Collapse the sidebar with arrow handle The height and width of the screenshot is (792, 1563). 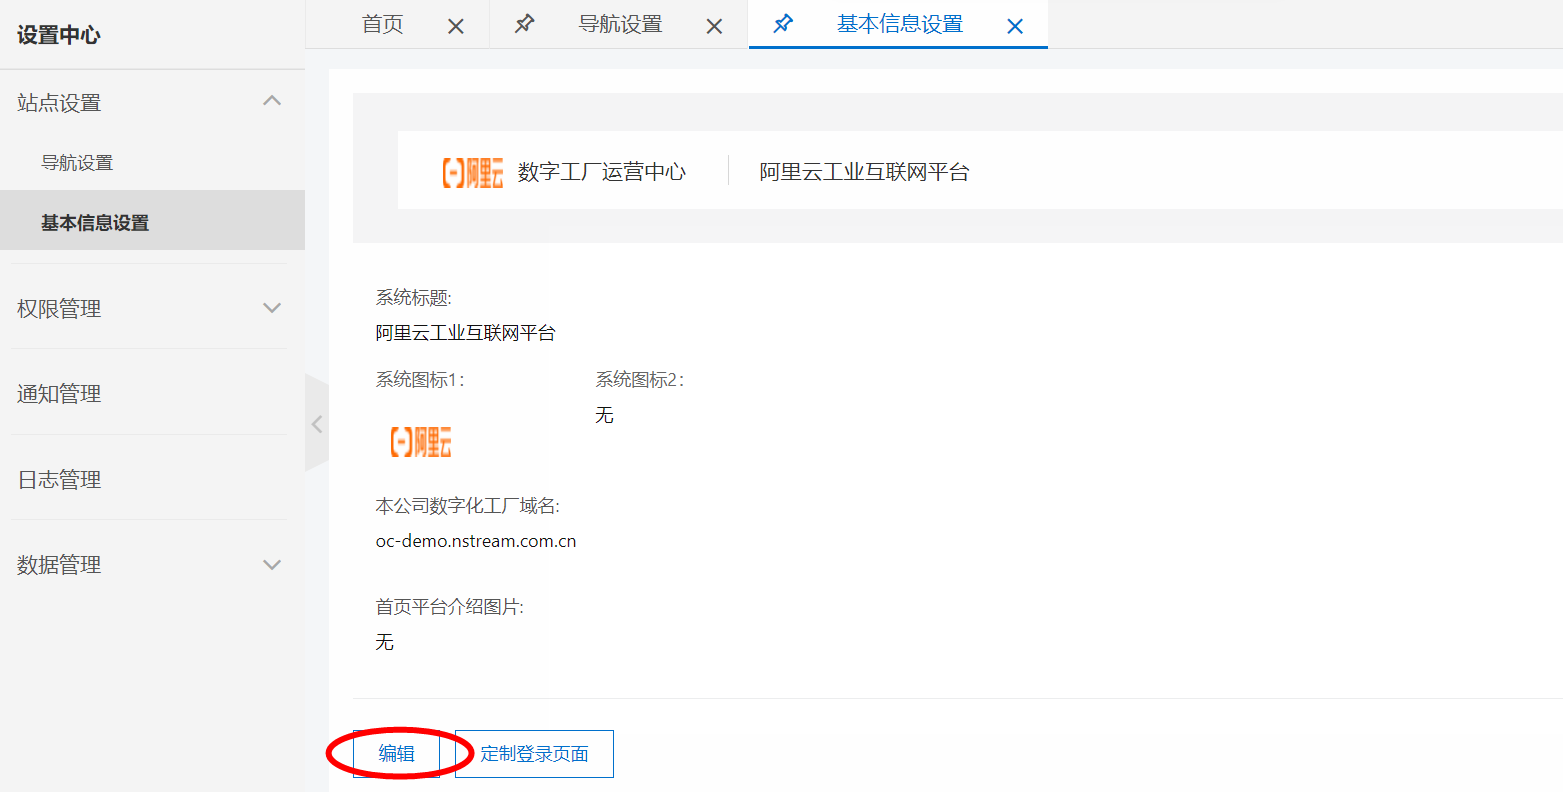click(x=317, y=423)
